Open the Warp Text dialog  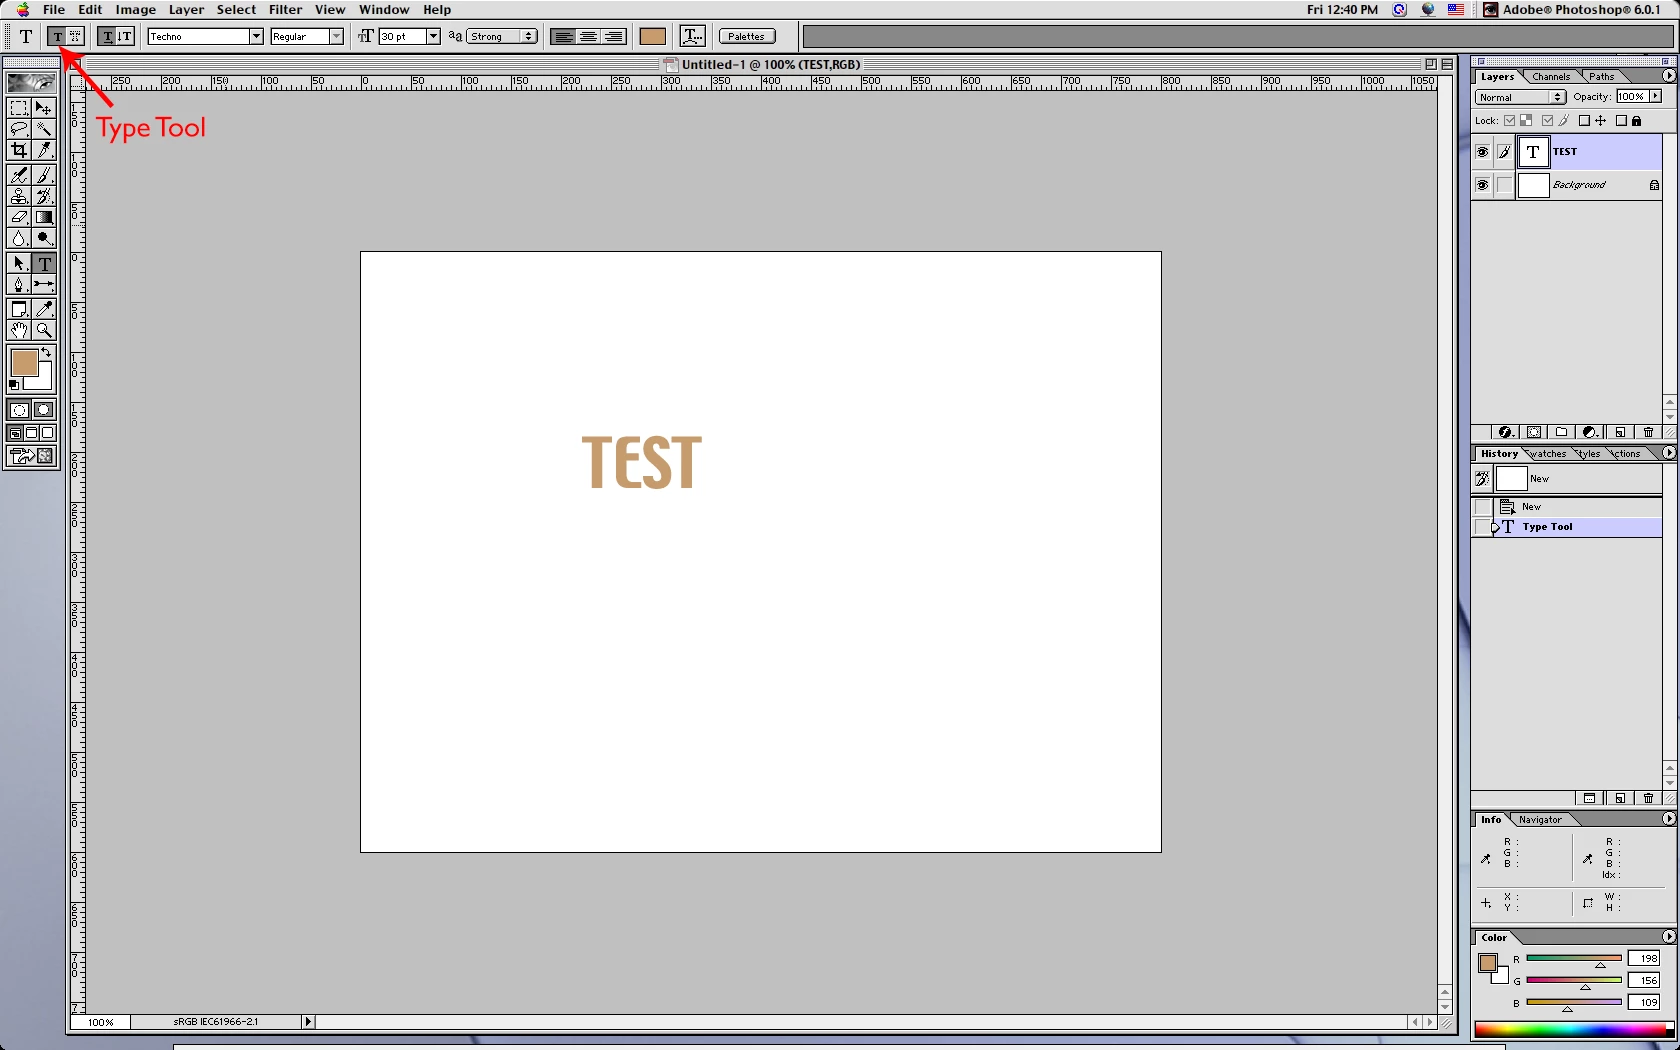(x=692, y=37)
